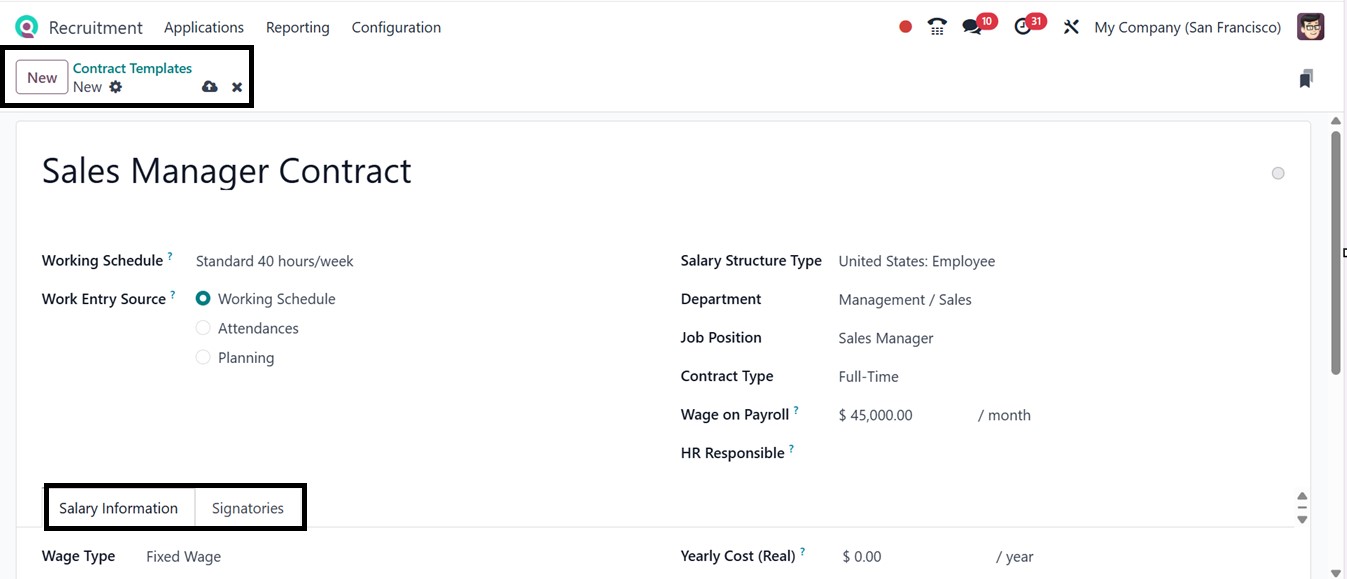The height and width of the screenshot is (579, 1347).
Task: Click the gear actions icon beside New
Action: [116, 87]
